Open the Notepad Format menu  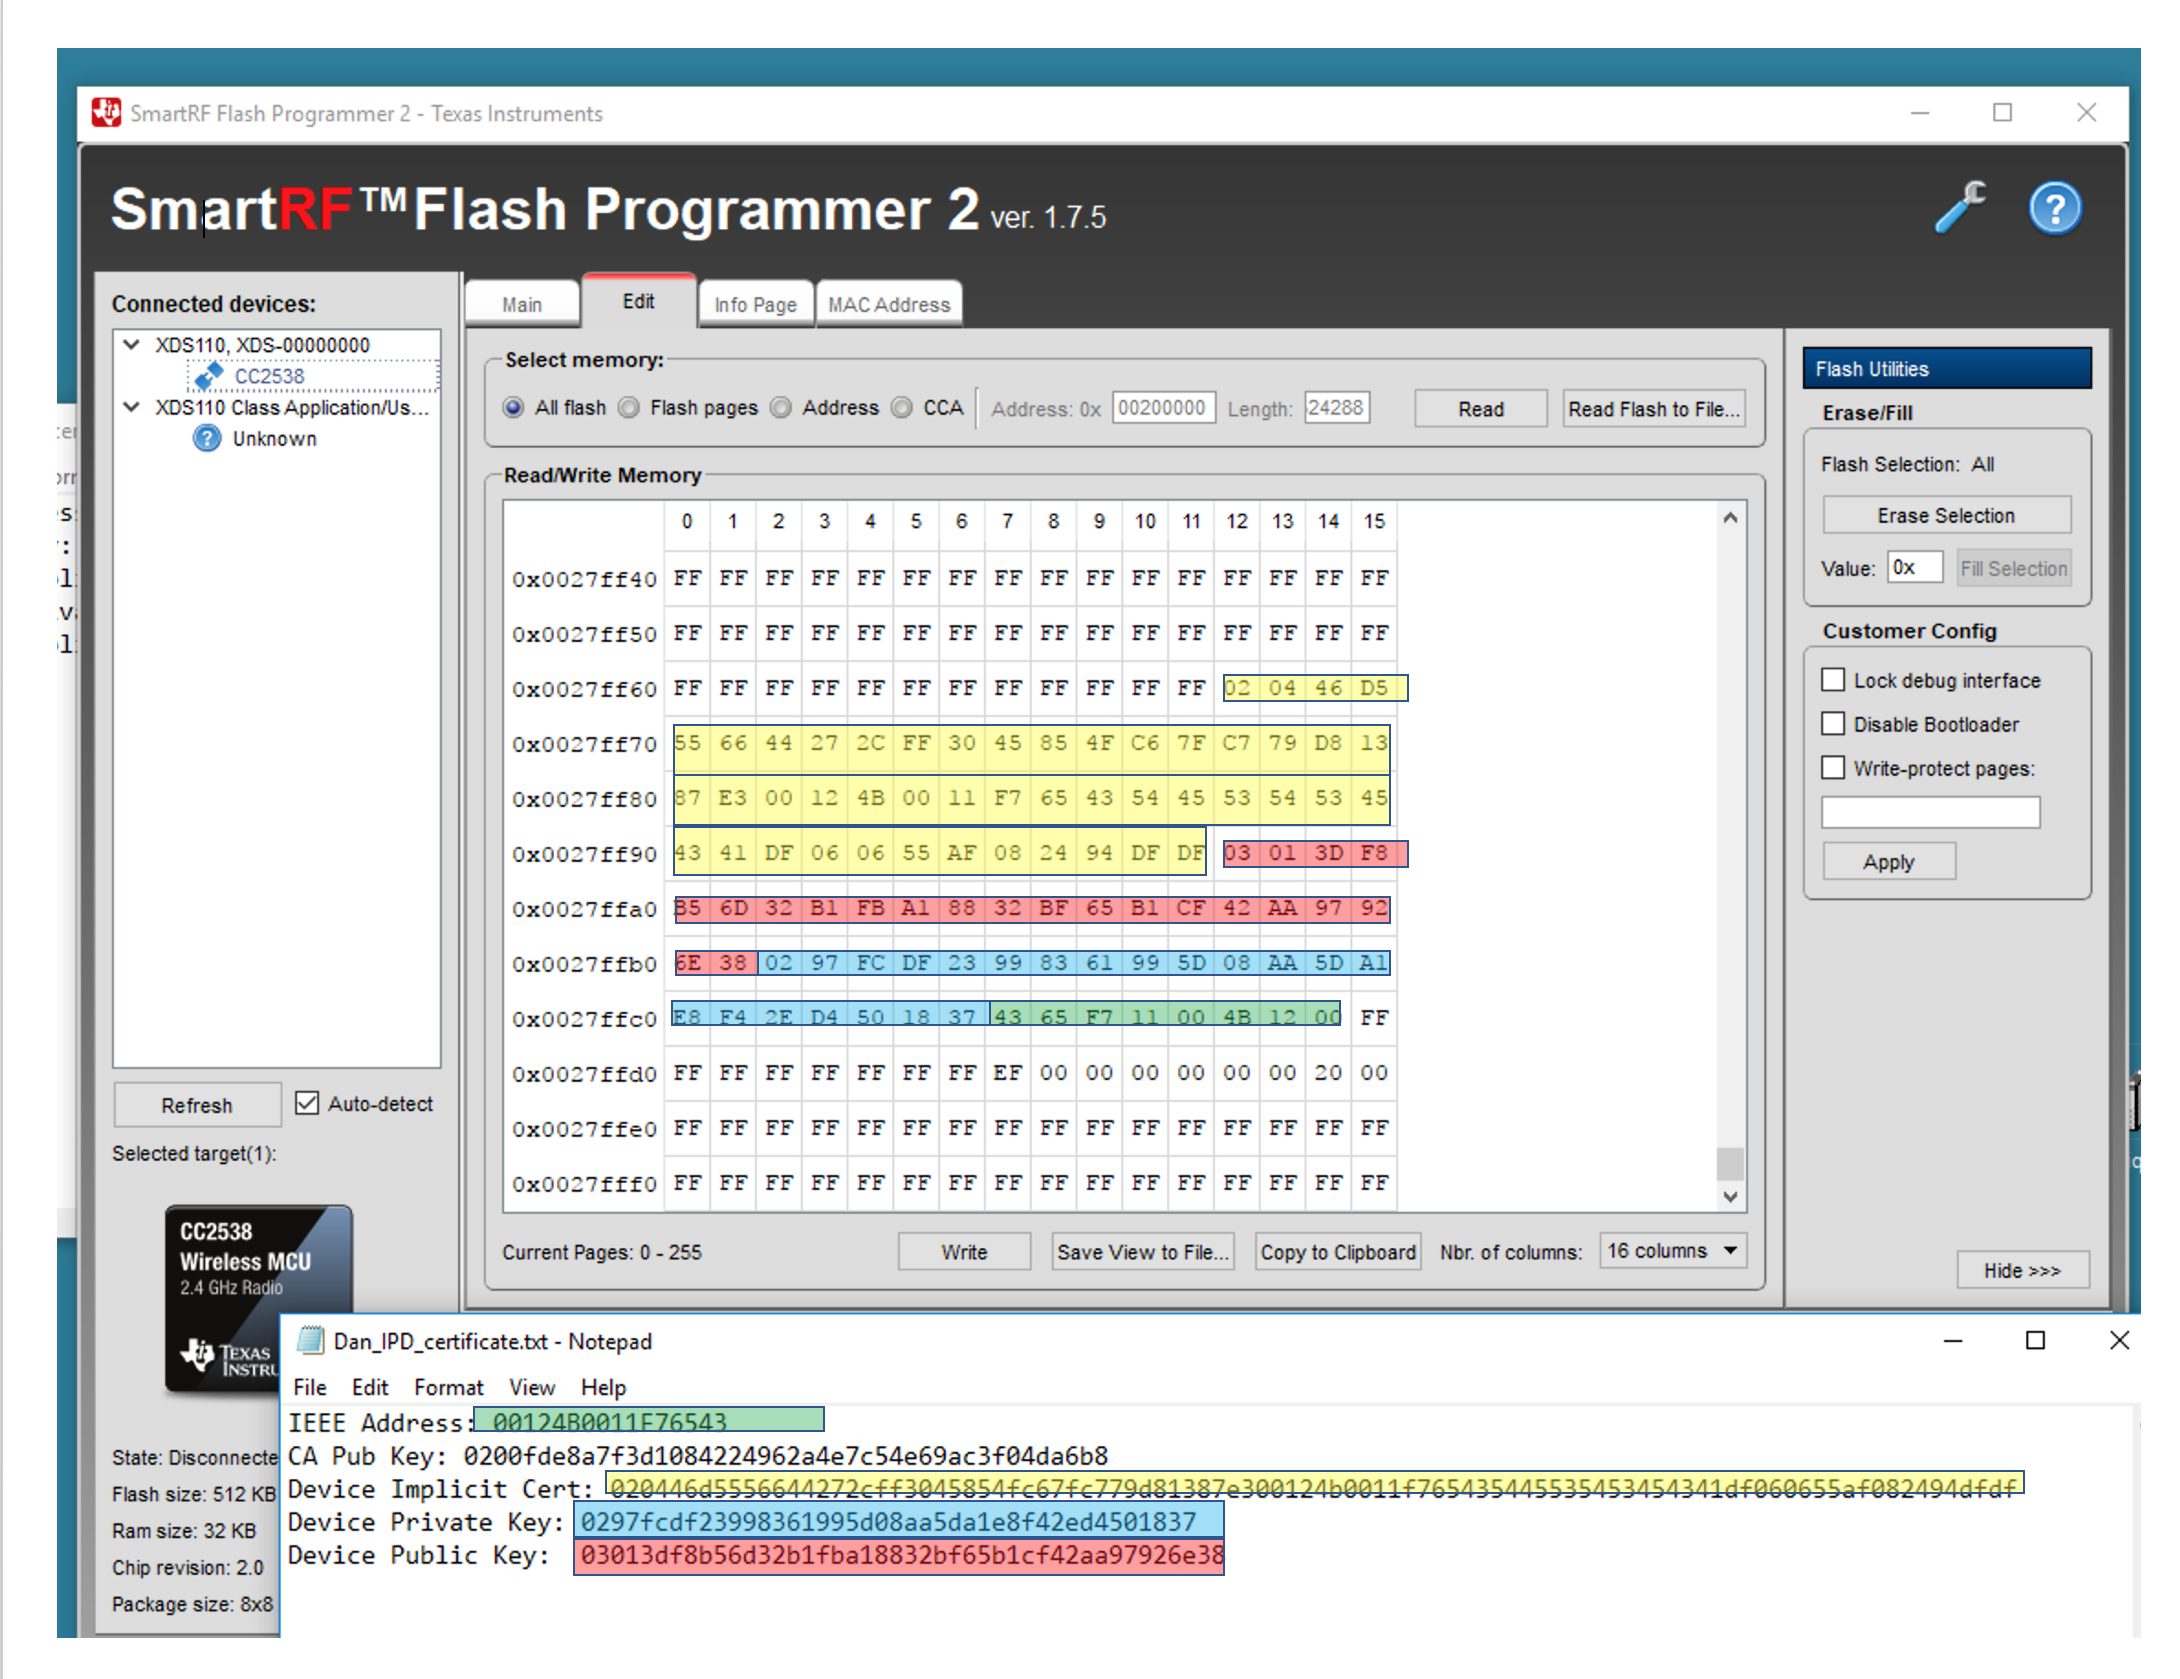point(447,1387)
